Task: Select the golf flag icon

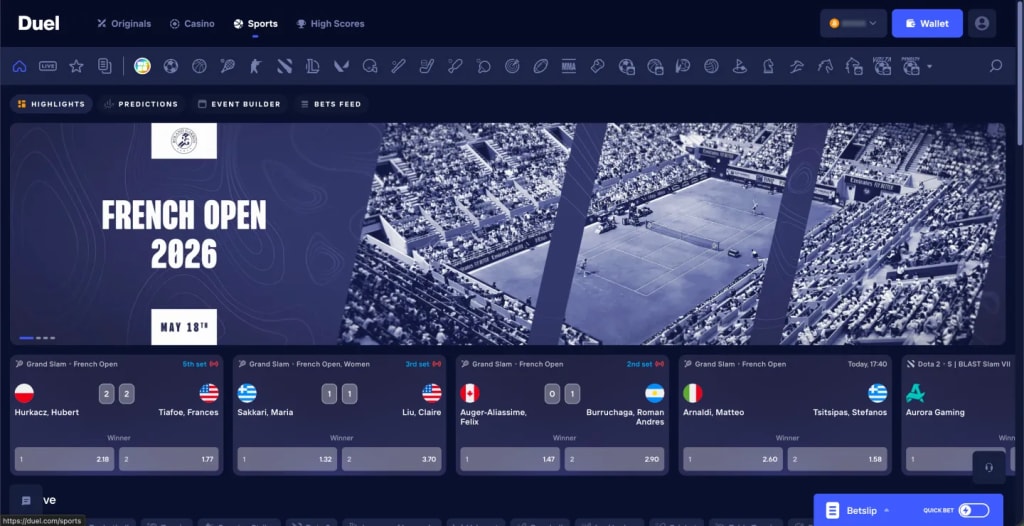Action: [739, 66]
